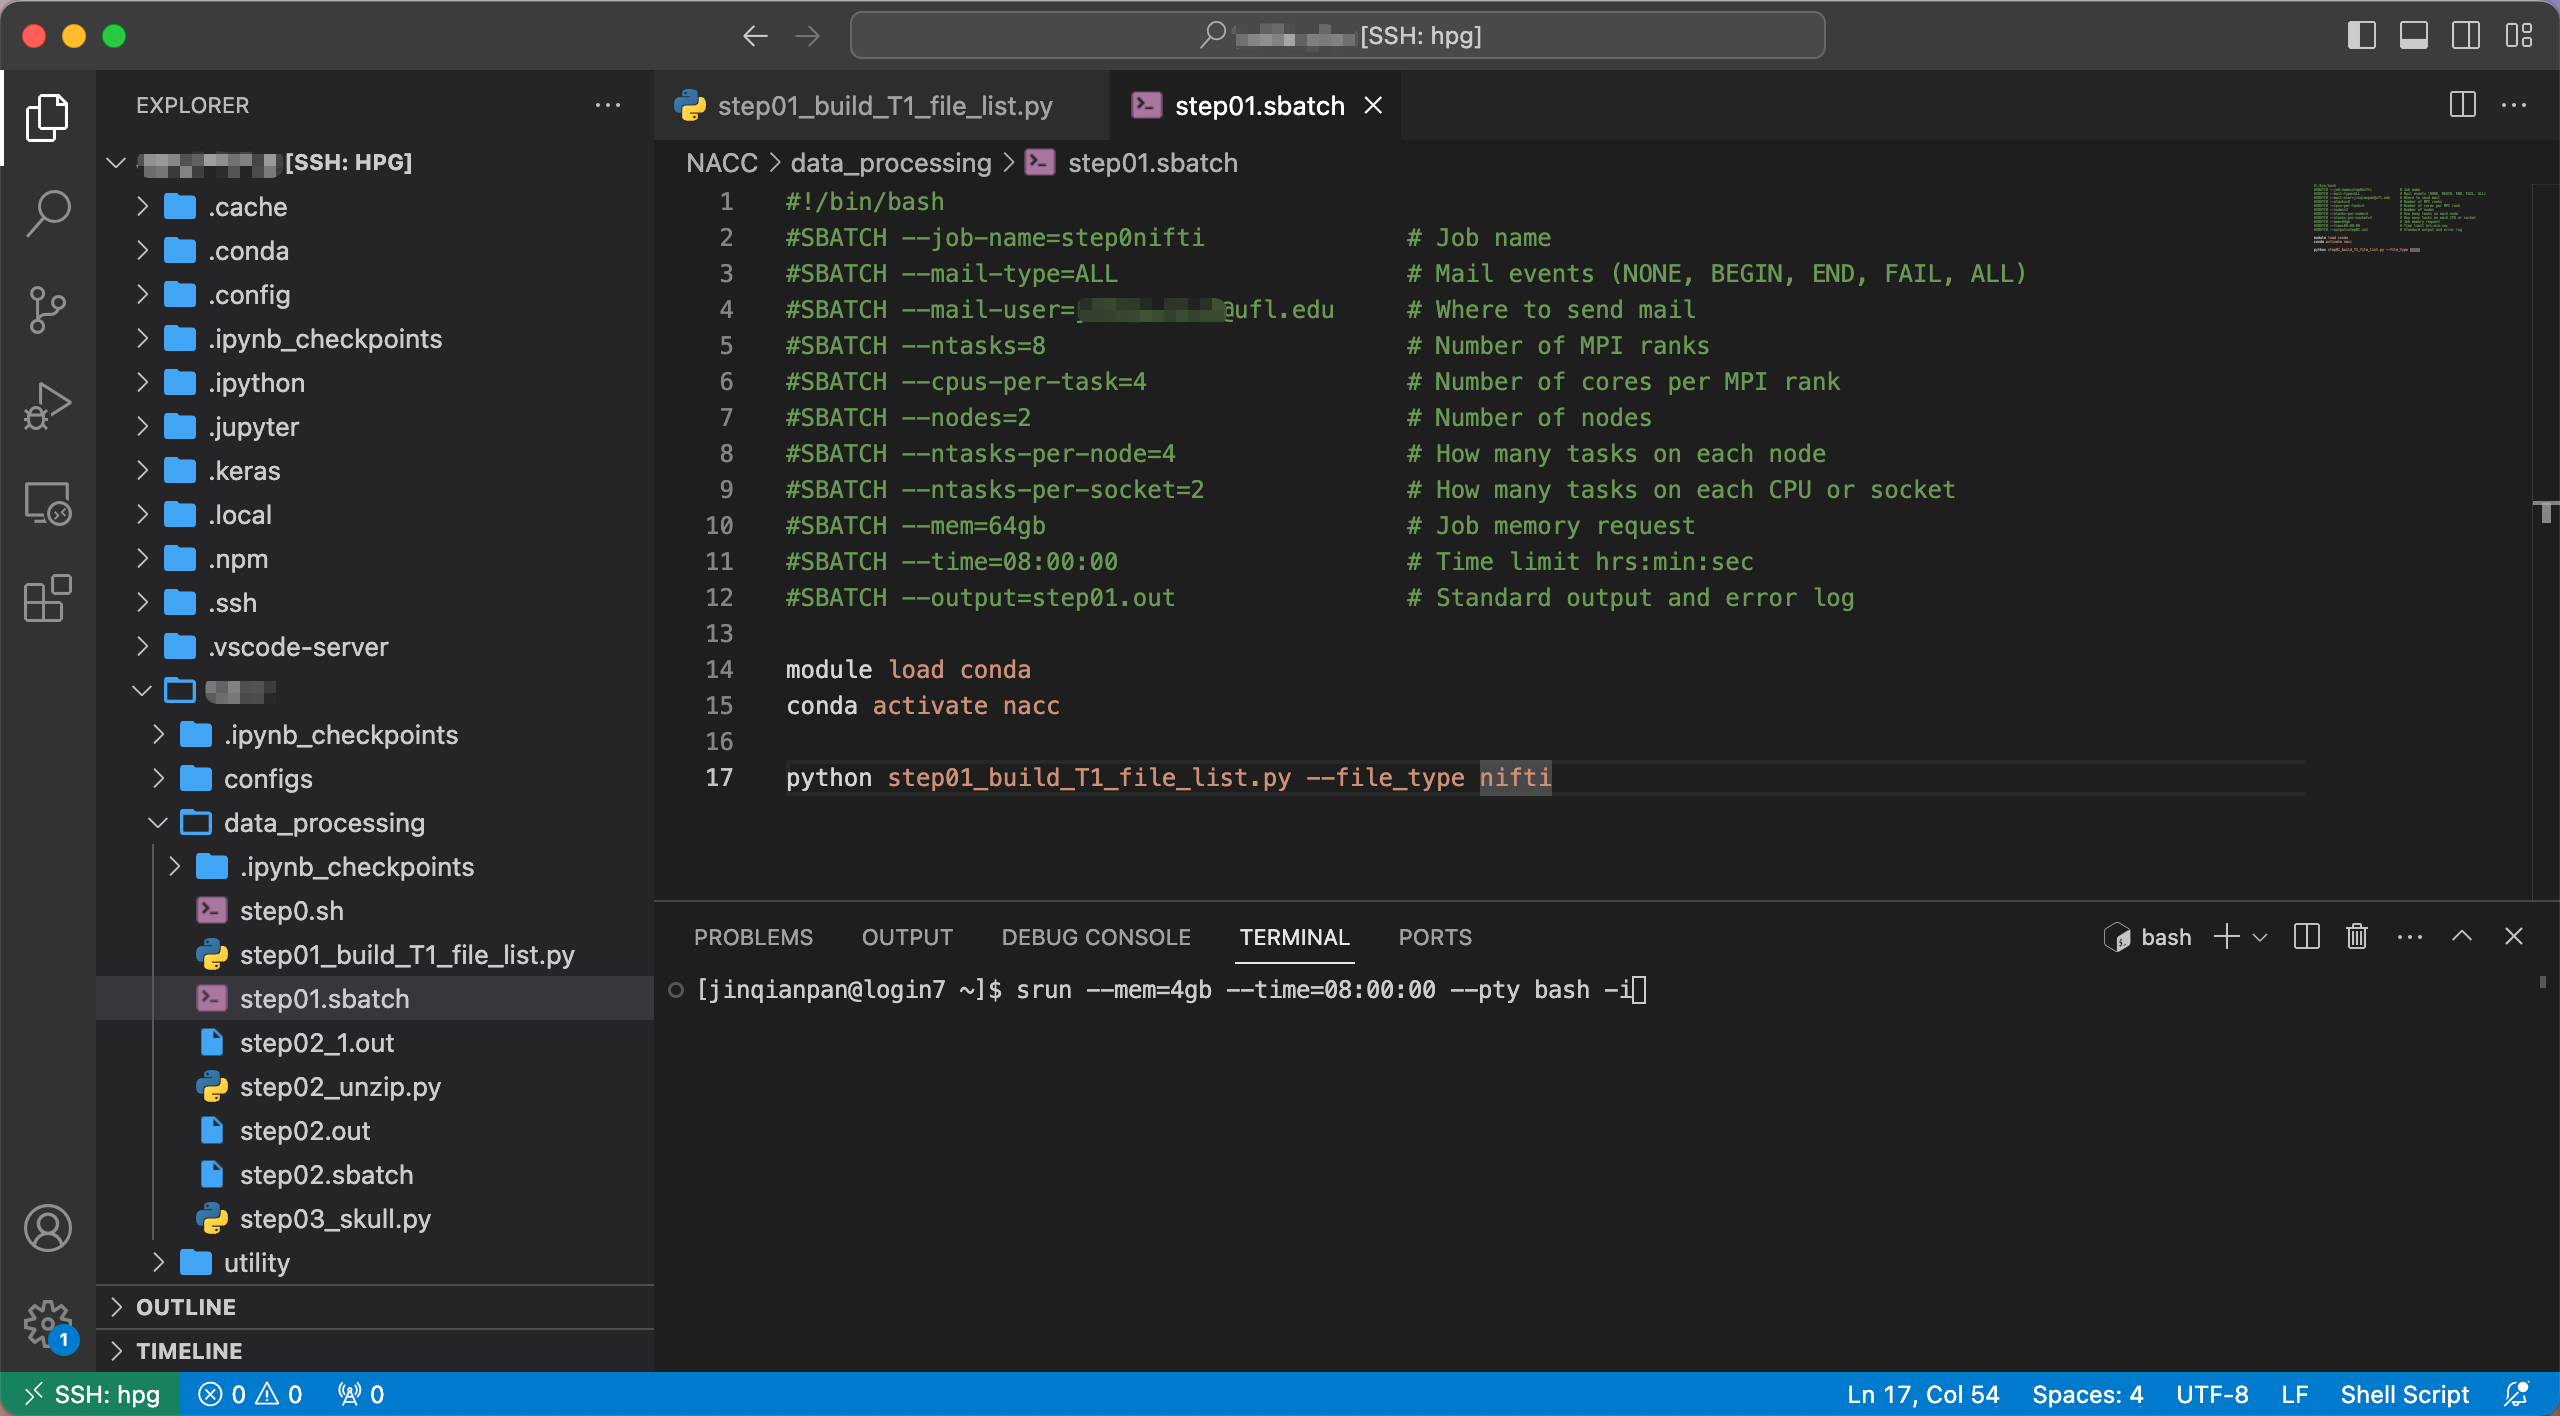
Task: Expand the OUTLINE section
Action: coord(186,1307)
